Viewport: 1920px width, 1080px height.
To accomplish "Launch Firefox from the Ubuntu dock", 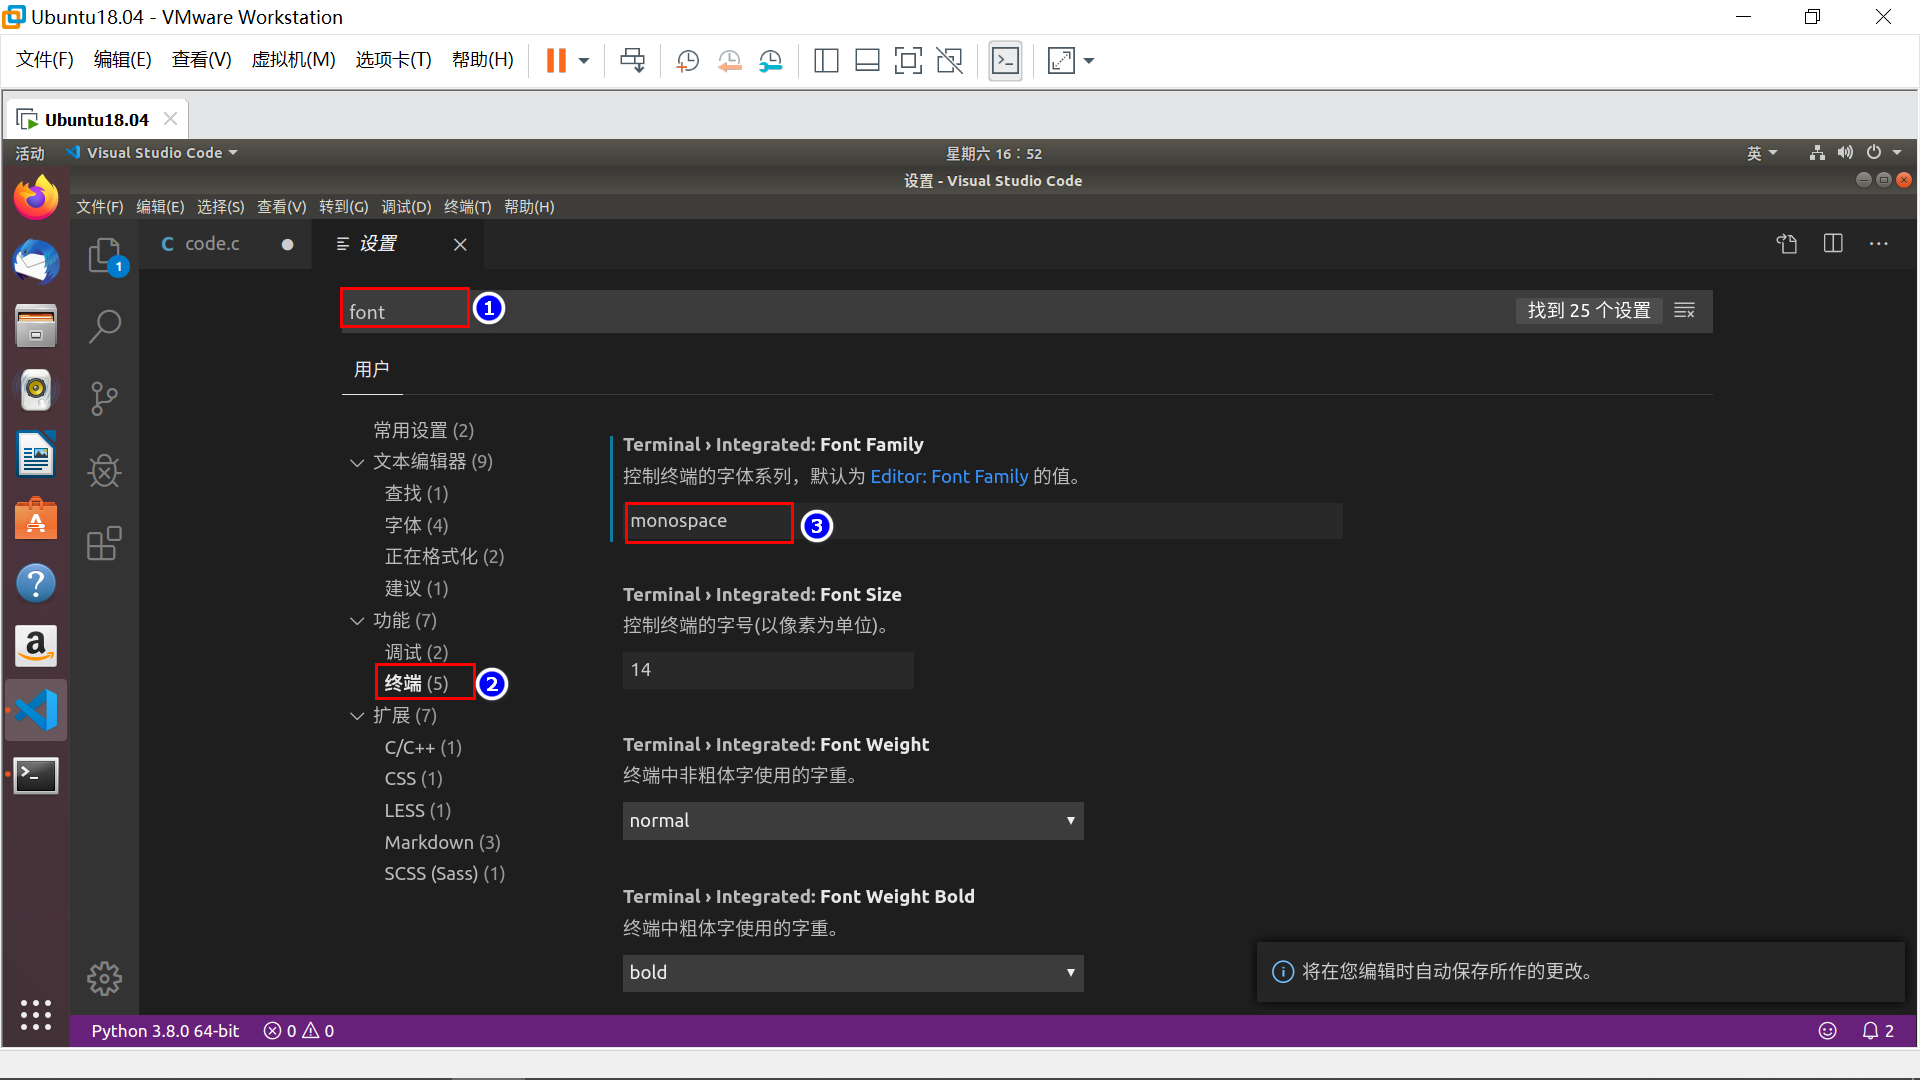I will (x=36, y=197).
